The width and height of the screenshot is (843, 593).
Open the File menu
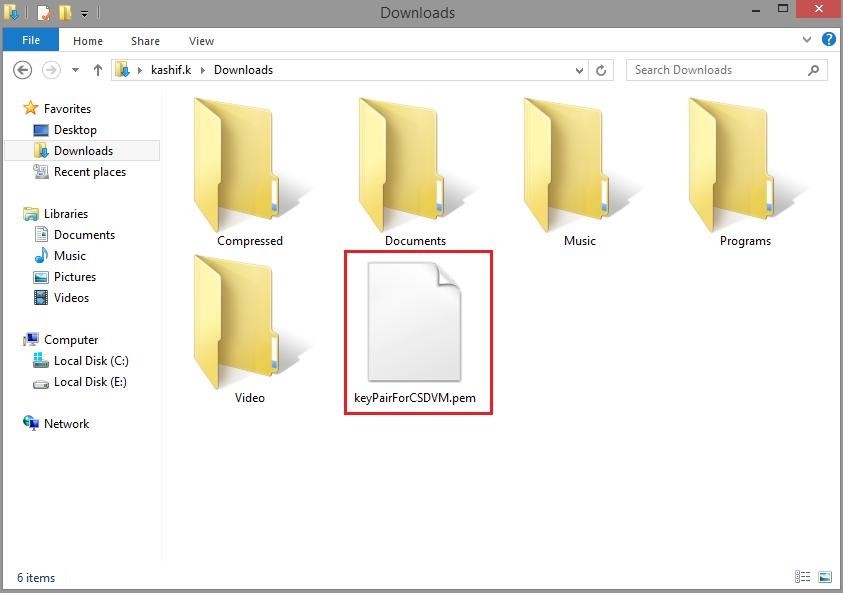point(31,41)
